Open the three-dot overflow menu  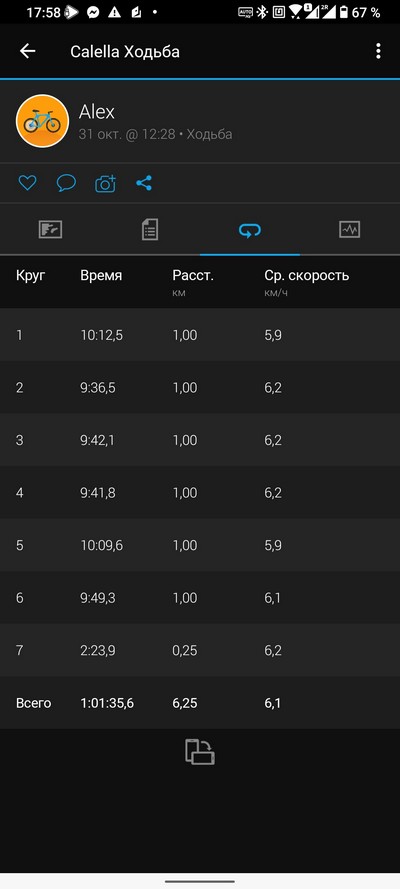point(378,51)
